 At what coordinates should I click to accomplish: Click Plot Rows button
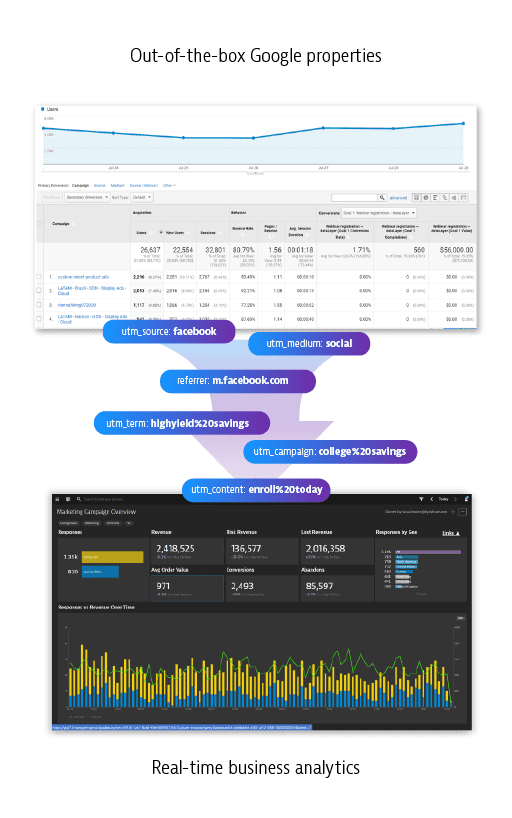click(52, 197)
